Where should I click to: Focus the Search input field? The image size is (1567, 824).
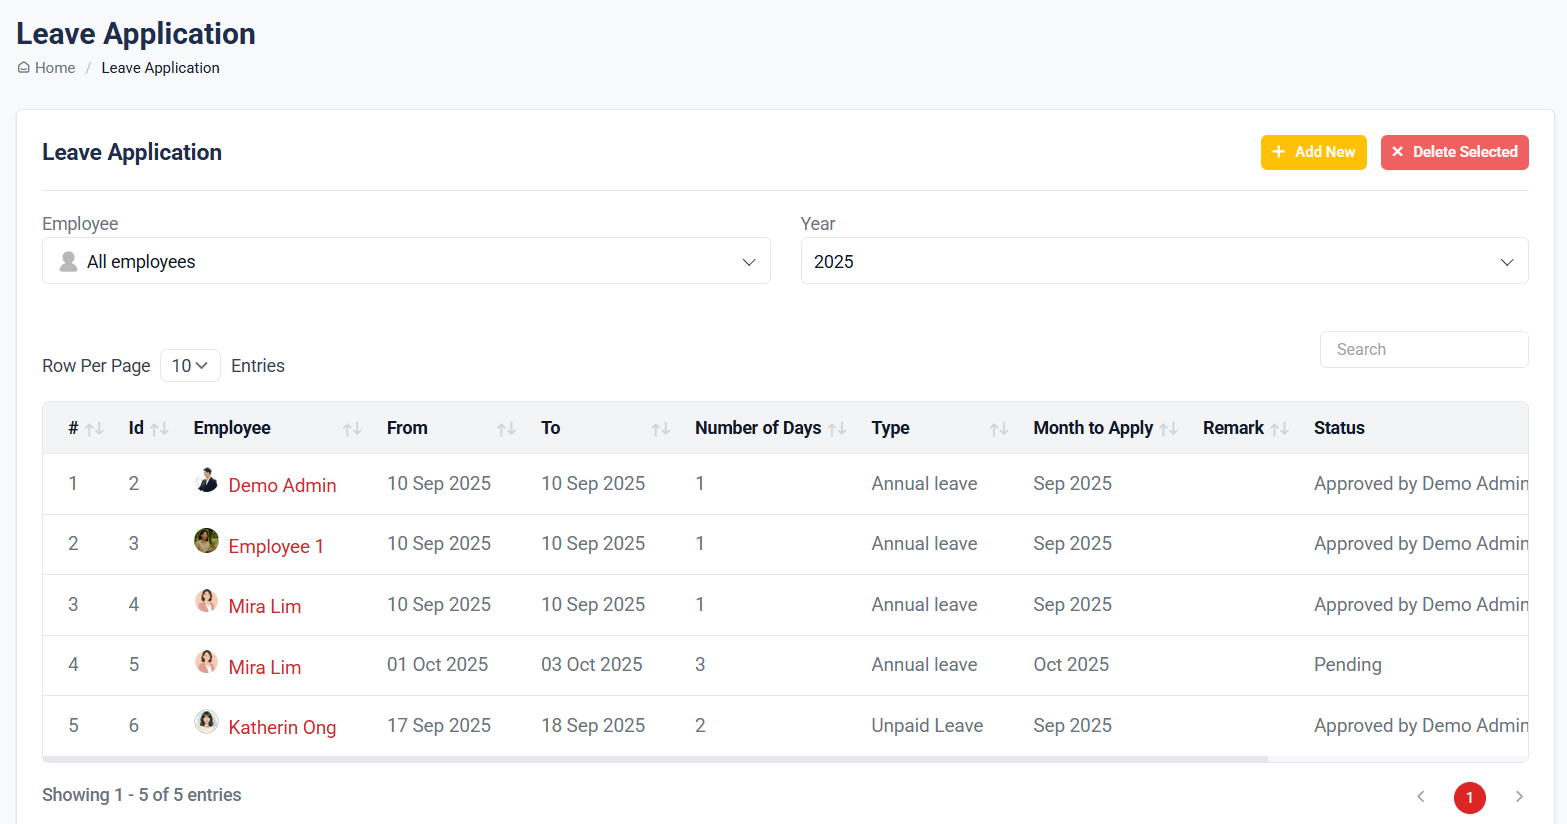(x=1423, y=350)
